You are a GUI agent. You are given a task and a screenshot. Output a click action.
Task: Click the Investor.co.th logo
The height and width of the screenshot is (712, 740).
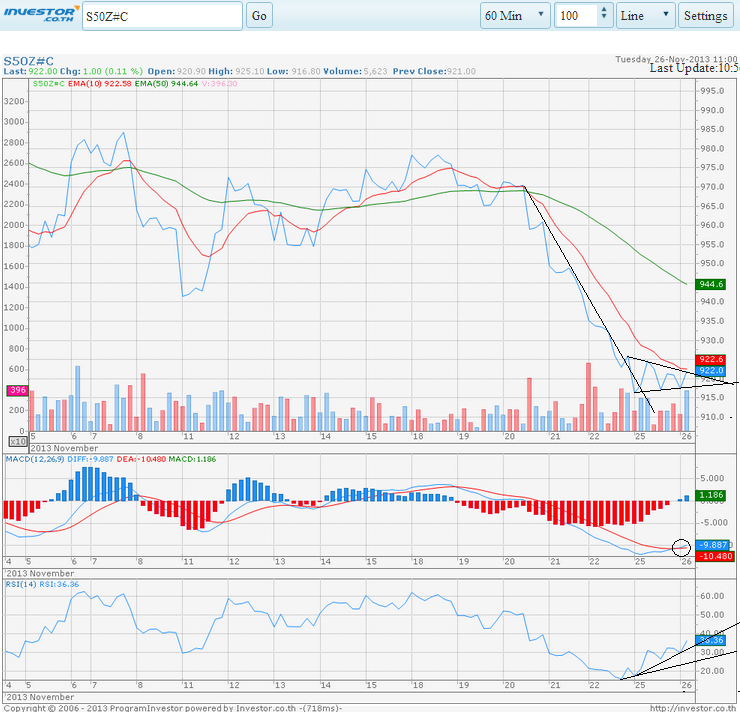pyautogui.click(x=38, y=15)
